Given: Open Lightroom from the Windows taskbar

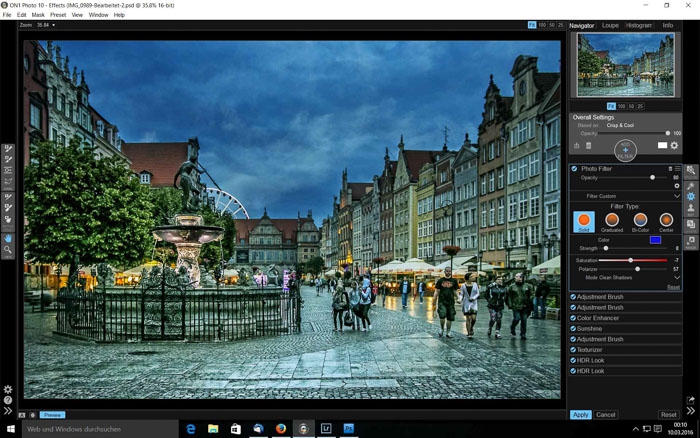Looking at the screenshot, I should (326, 428).
